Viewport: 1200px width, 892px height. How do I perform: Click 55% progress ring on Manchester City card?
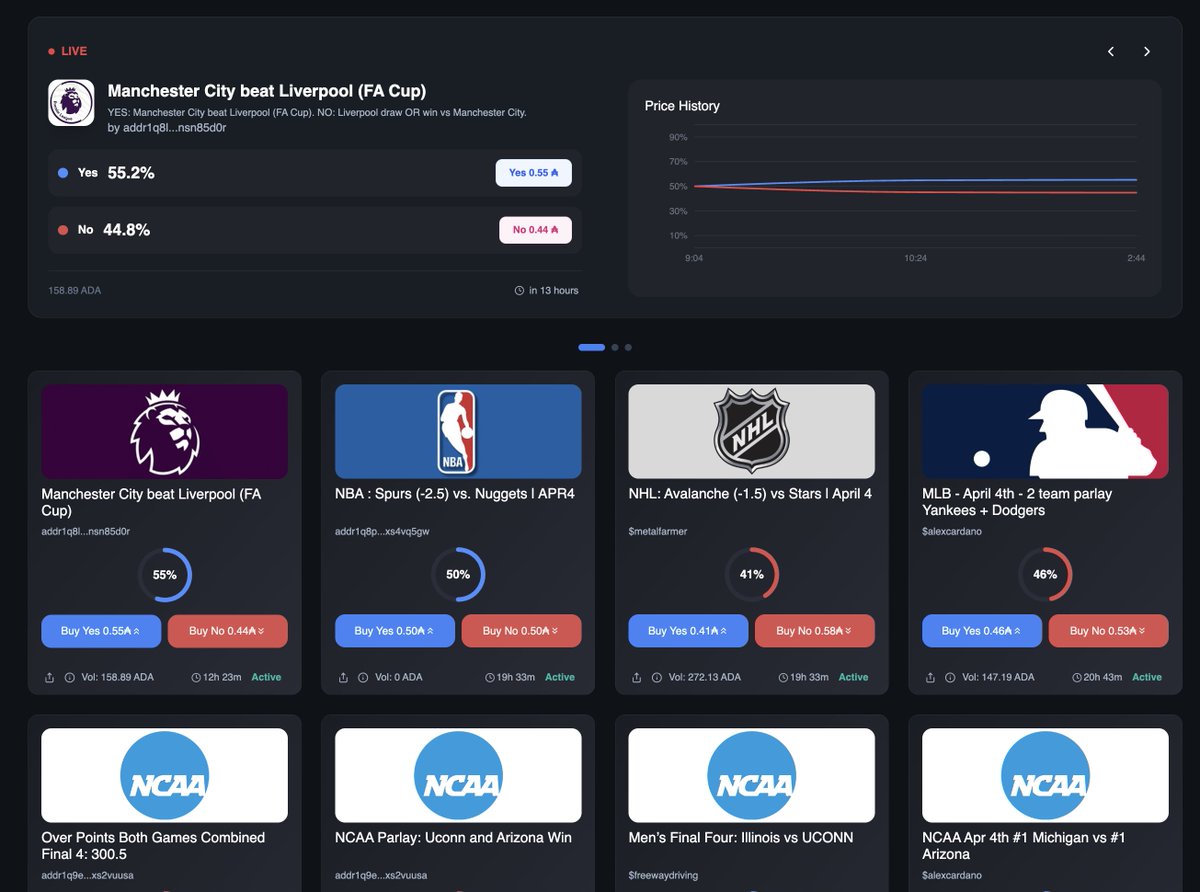coord(165,575)
